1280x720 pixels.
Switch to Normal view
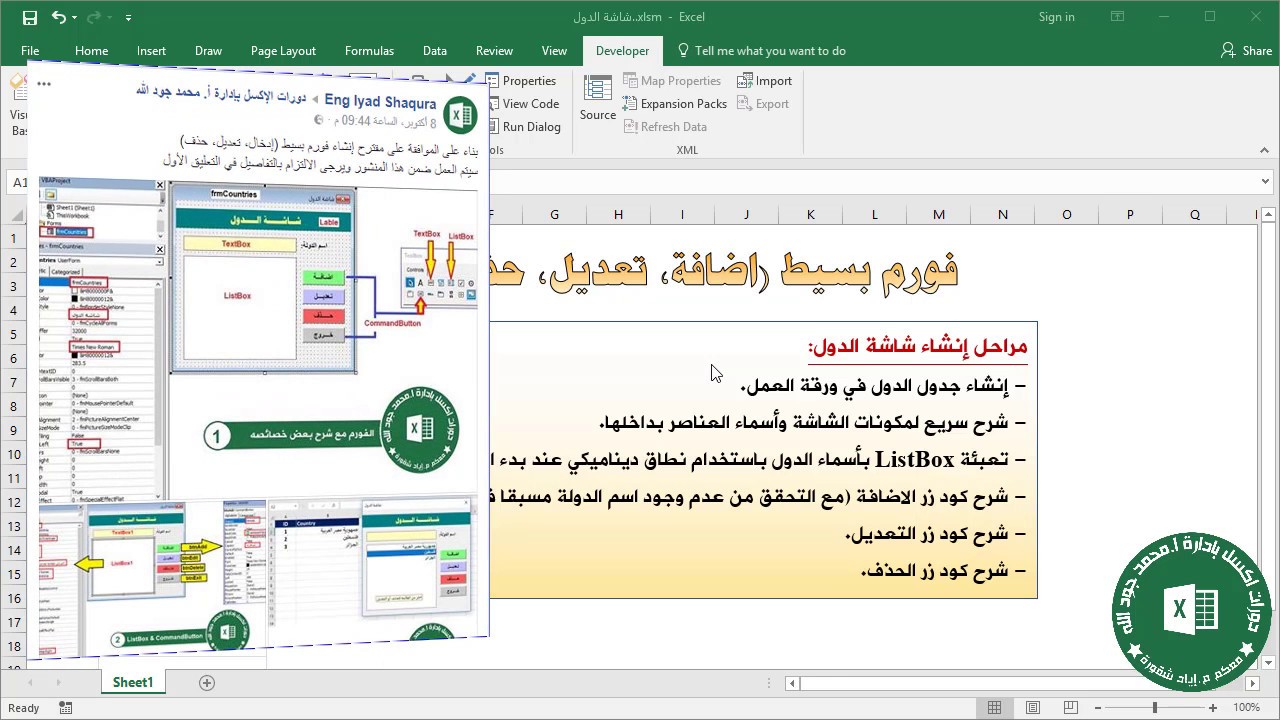coord(994,708)
